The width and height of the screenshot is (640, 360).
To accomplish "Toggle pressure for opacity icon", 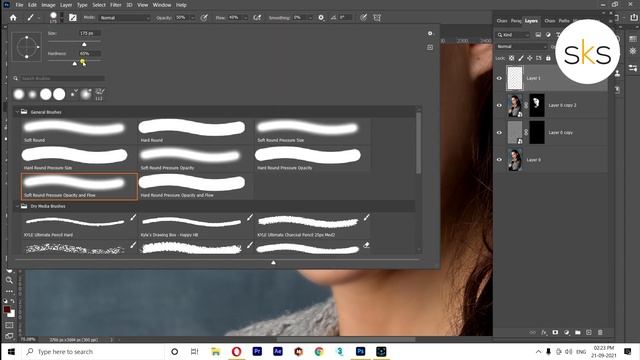I will pos(204,18).
